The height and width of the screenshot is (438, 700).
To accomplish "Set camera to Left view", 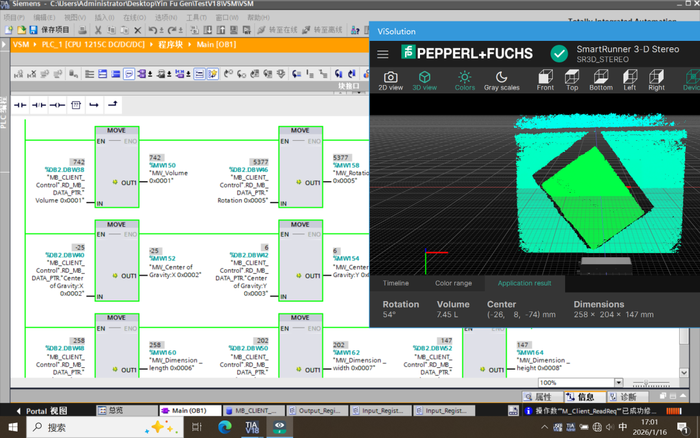I will pyautogui.click(x=629, y=80).
